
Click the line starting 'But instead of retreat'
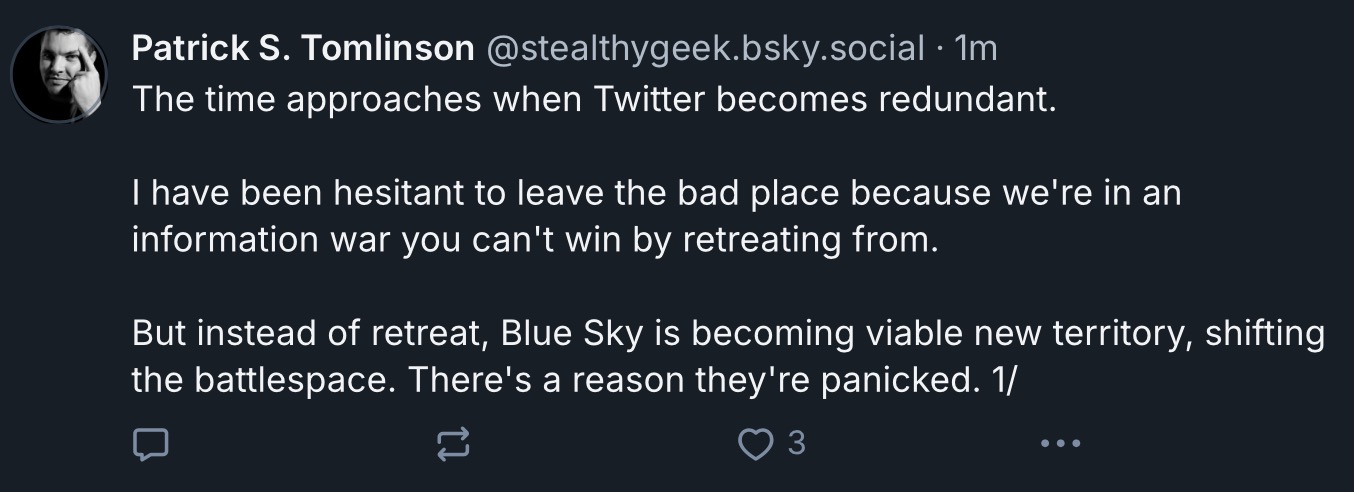tap(728, 334)
